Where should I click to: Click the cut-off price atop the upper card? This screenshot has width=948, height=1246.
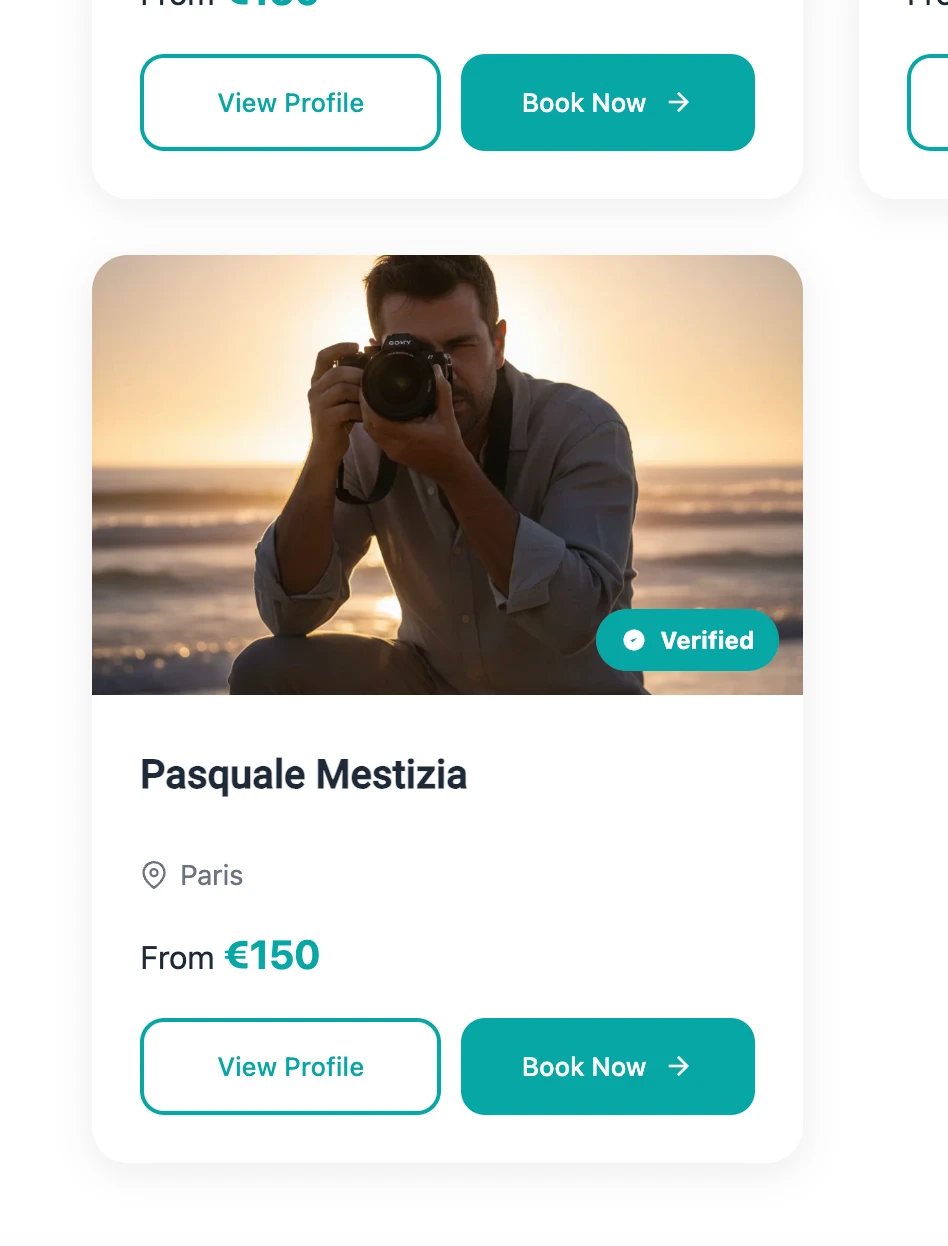pos(272,4)
